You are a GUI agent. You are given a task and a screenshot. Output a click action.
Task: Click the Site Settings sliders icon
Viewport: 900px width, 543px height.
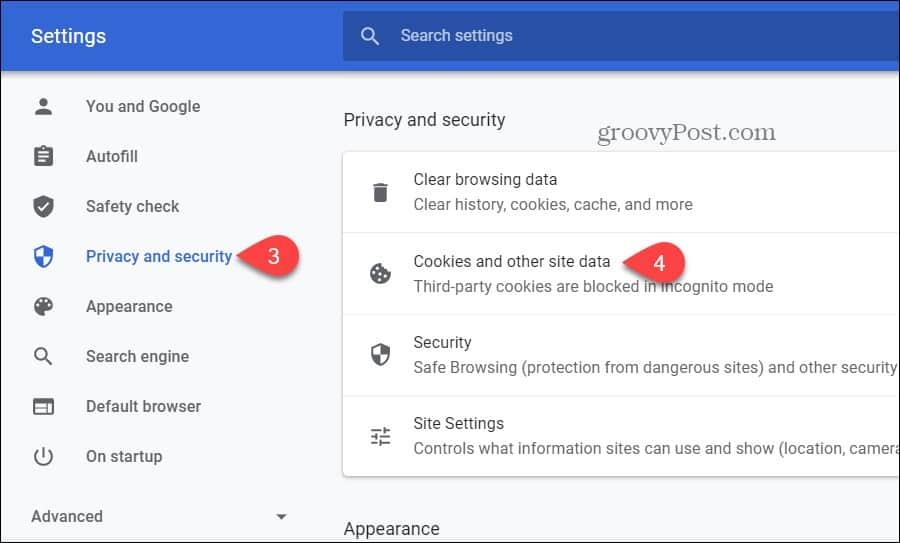click(380, 436)
